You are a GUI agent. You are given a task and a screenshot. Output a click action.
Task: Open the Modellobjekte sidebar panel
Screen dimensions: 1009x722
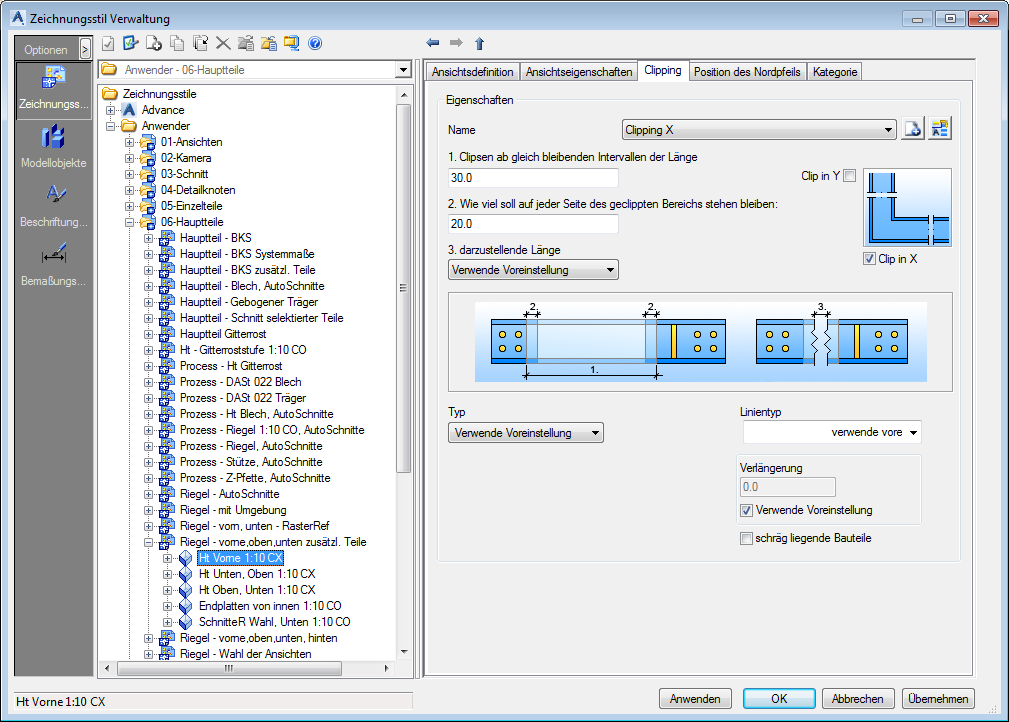pyautogui.click(x=54, y=147)
